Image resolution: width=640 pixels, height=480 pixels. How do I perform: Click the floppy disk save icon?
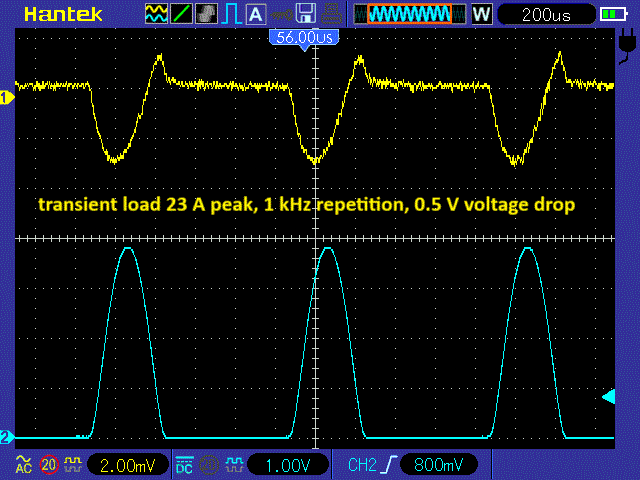click(x=306, y=13)
